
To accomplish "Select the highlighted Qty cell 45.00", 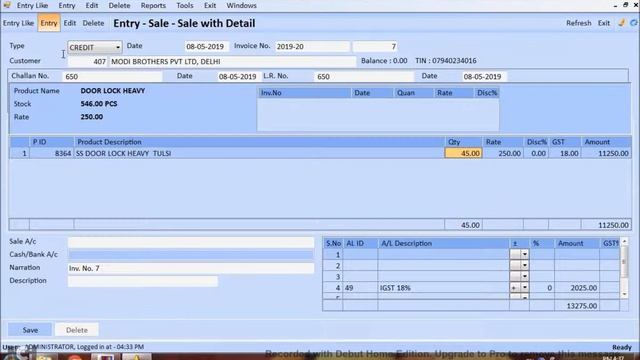I will (x=463, y=153).
